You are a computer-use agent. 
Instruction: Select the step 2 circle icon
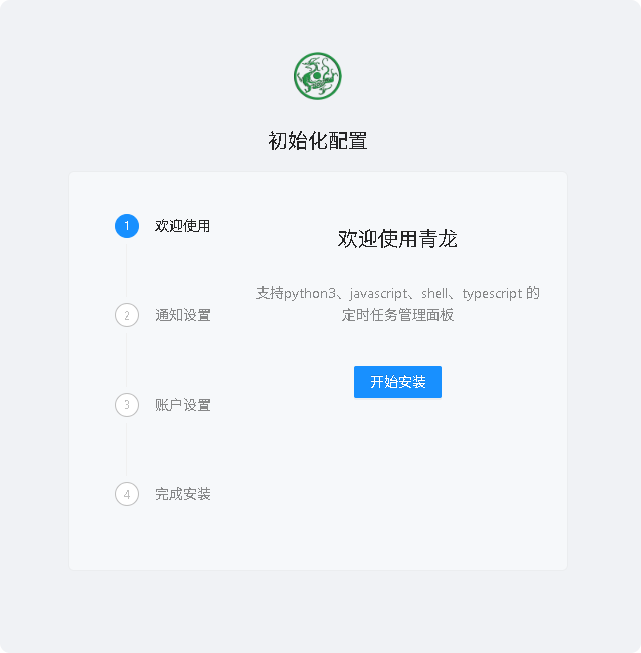[x=127, y=315]
